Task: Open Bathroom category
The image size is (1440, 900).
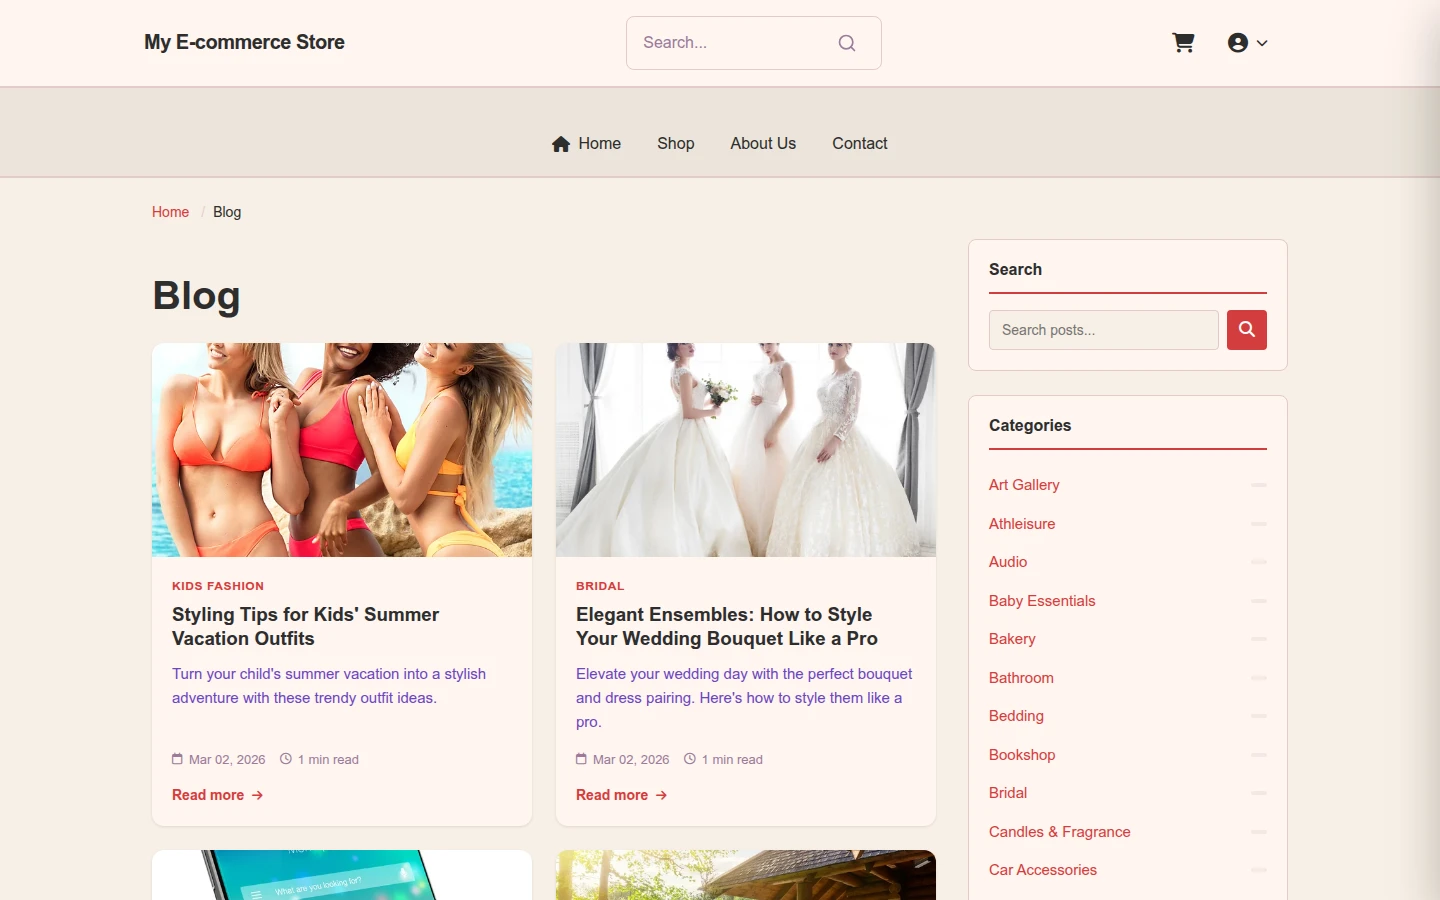Action: pyautogui.click(x=1021, y=678)
